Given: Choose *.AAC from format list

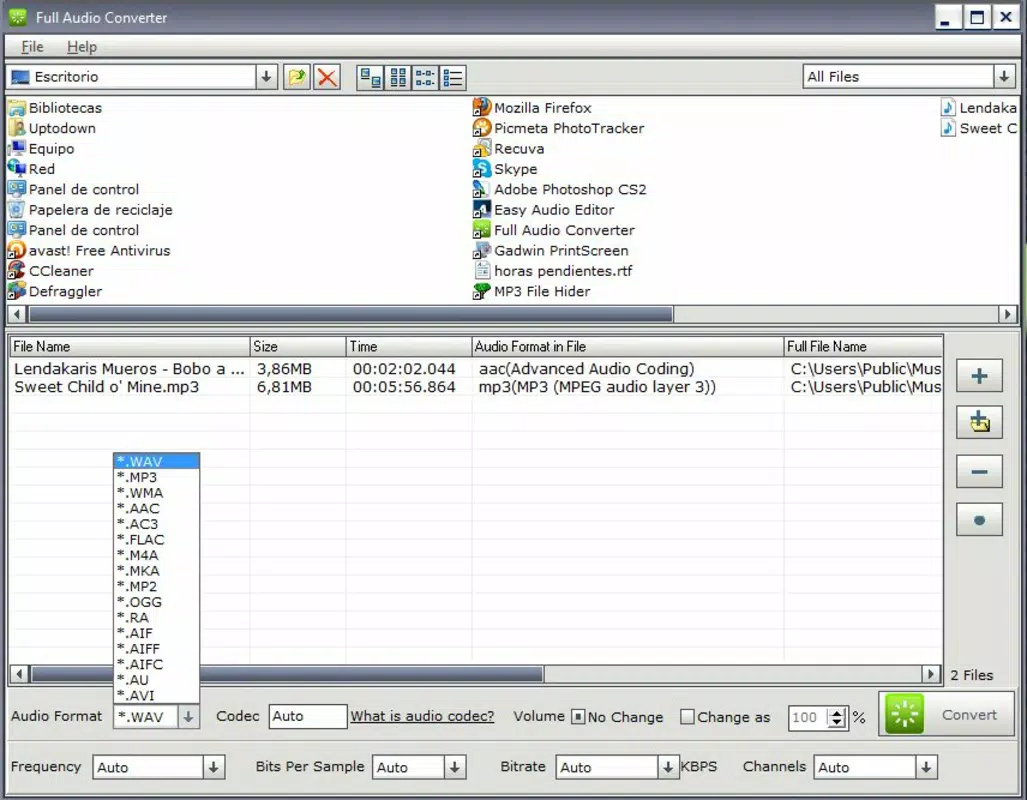Looking at the screenshot, I should tap(157, 508).
